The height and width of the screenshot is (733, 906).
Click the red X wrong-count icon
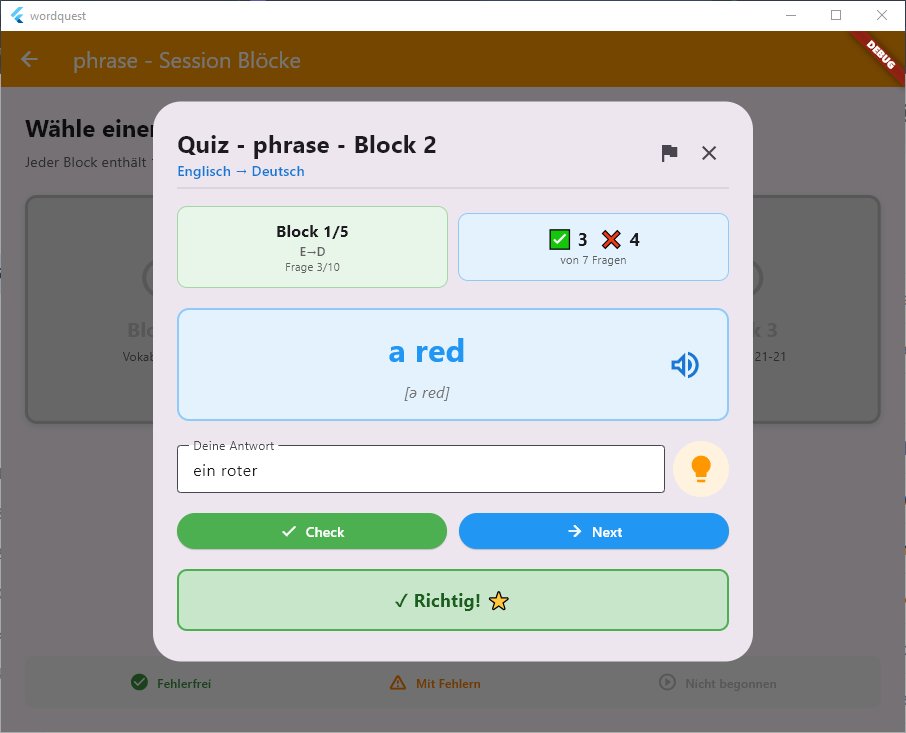click(611, 239)
